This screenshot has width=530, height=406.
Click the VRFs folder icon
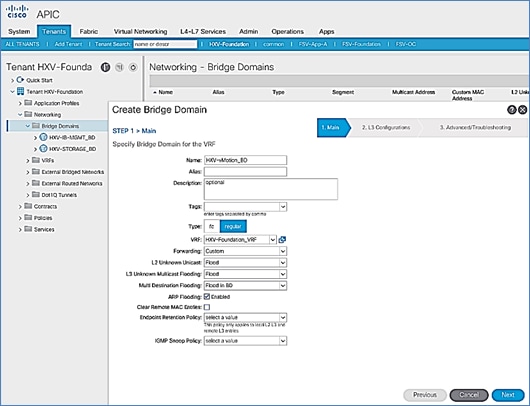(35, 160)
